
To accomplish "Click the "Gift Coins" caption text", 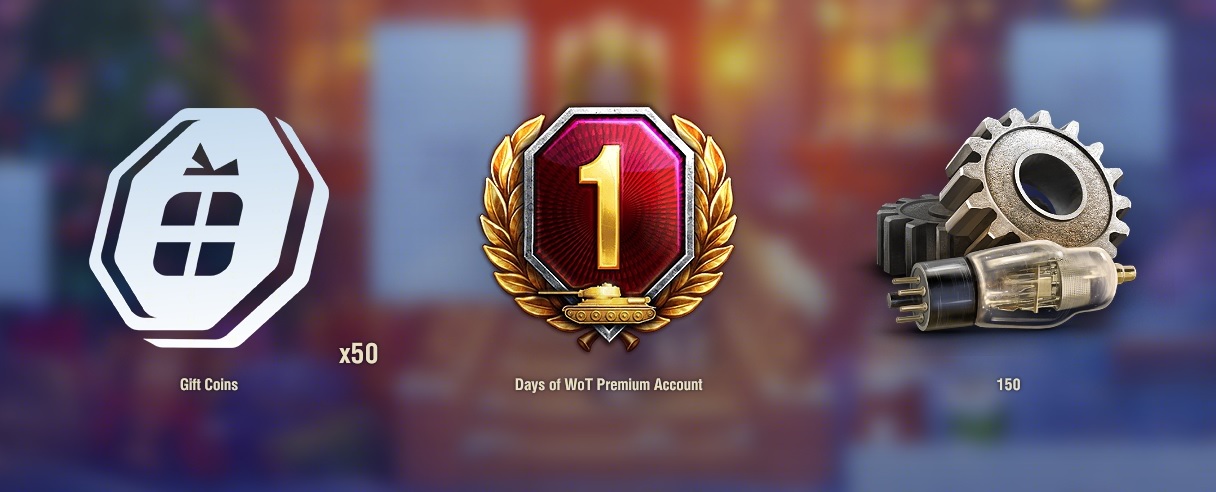I will tap(208, 384).
